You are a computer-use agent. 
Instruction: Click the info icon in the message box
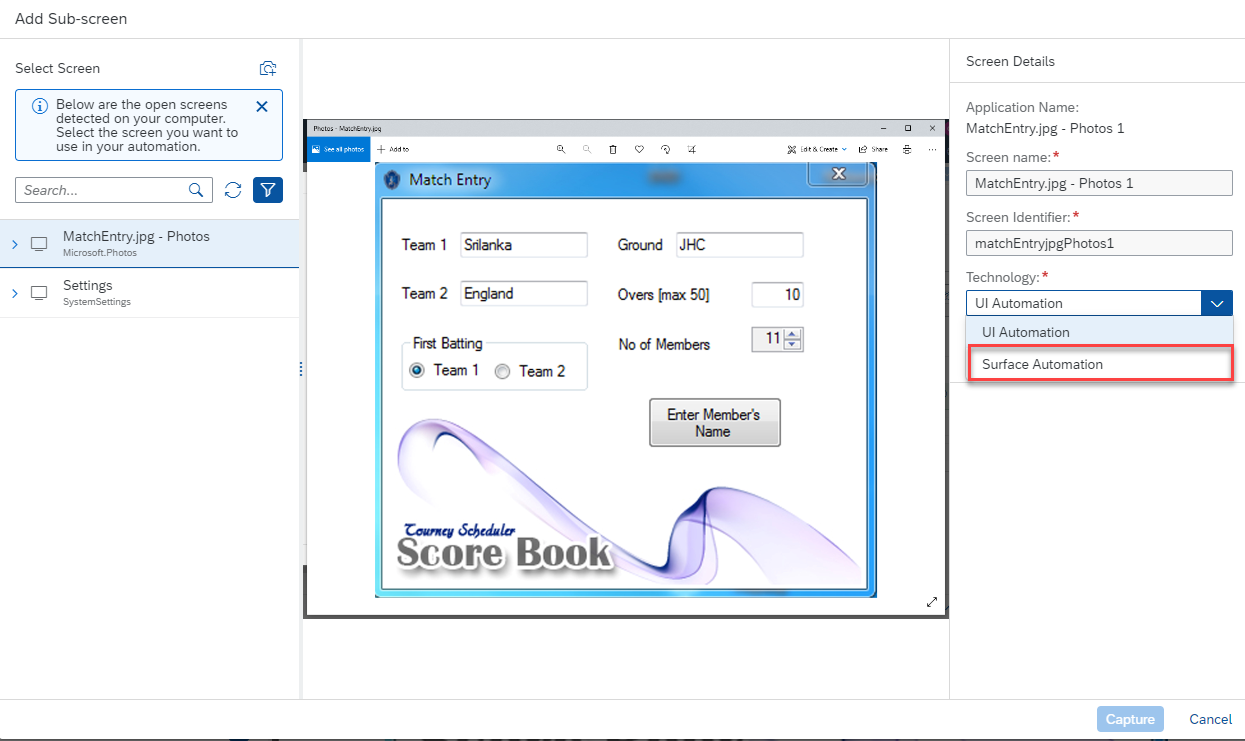point(40,106)
